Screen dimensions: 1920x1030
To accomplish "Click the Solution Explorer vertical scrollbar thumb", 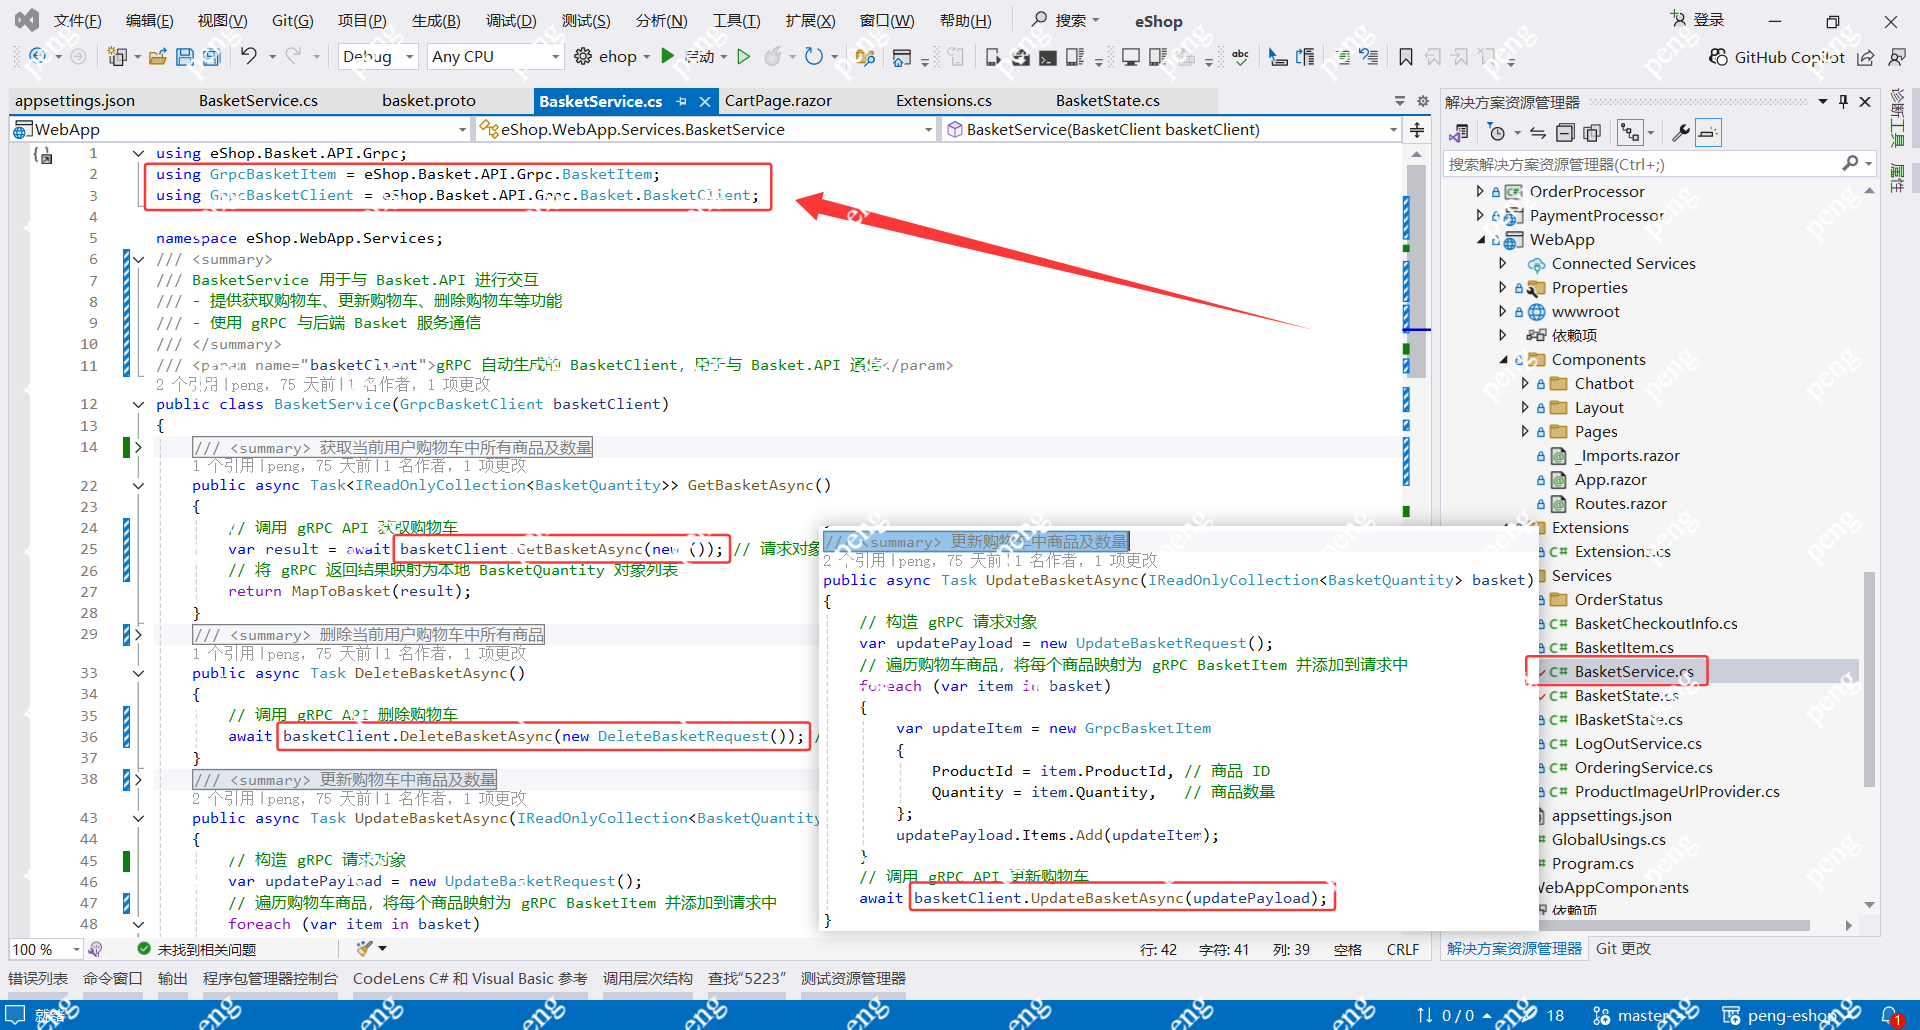I will (1869, 680).
